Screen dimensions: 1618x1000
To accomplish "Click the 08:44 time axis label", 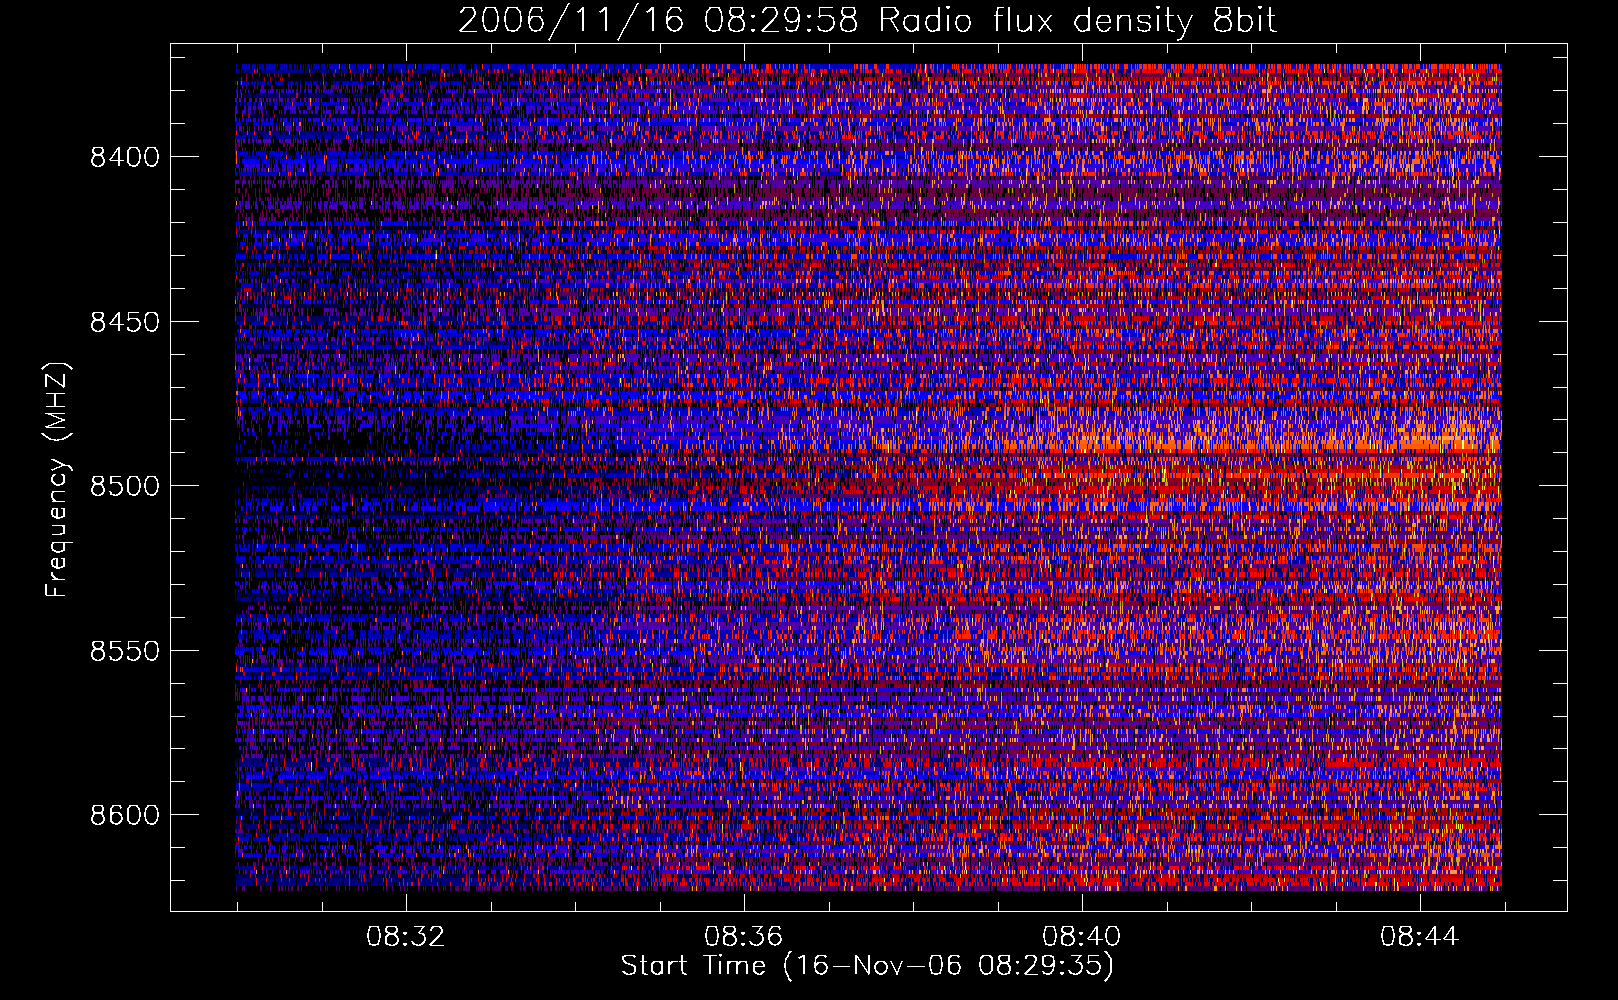I will coord(1419,937).
